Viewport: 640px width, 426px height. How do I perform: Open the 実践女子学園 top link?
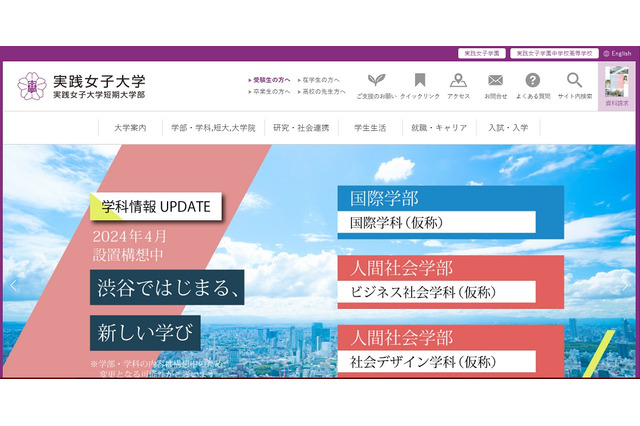482,53
